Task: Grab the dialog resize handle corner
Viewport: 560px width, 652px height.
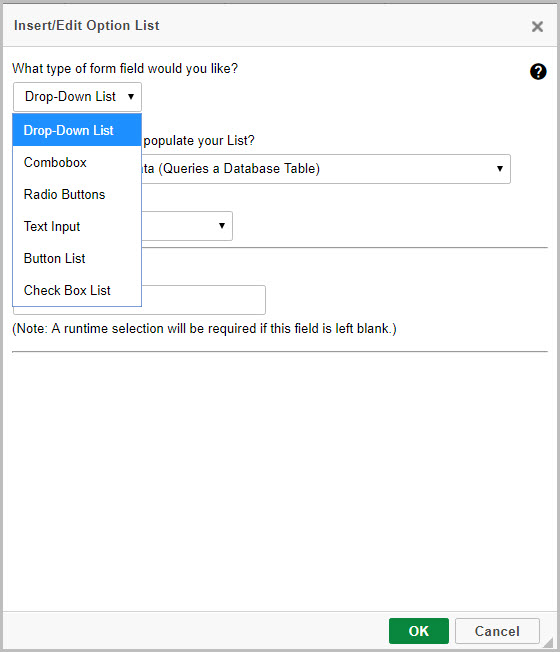Action: [549, 642]
